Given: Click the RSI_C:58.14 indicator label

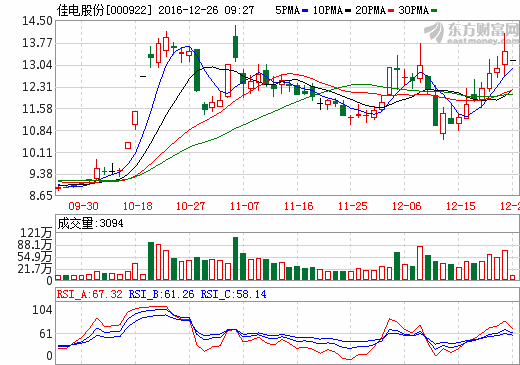Looking at the screenshot, I should (233, 294).
